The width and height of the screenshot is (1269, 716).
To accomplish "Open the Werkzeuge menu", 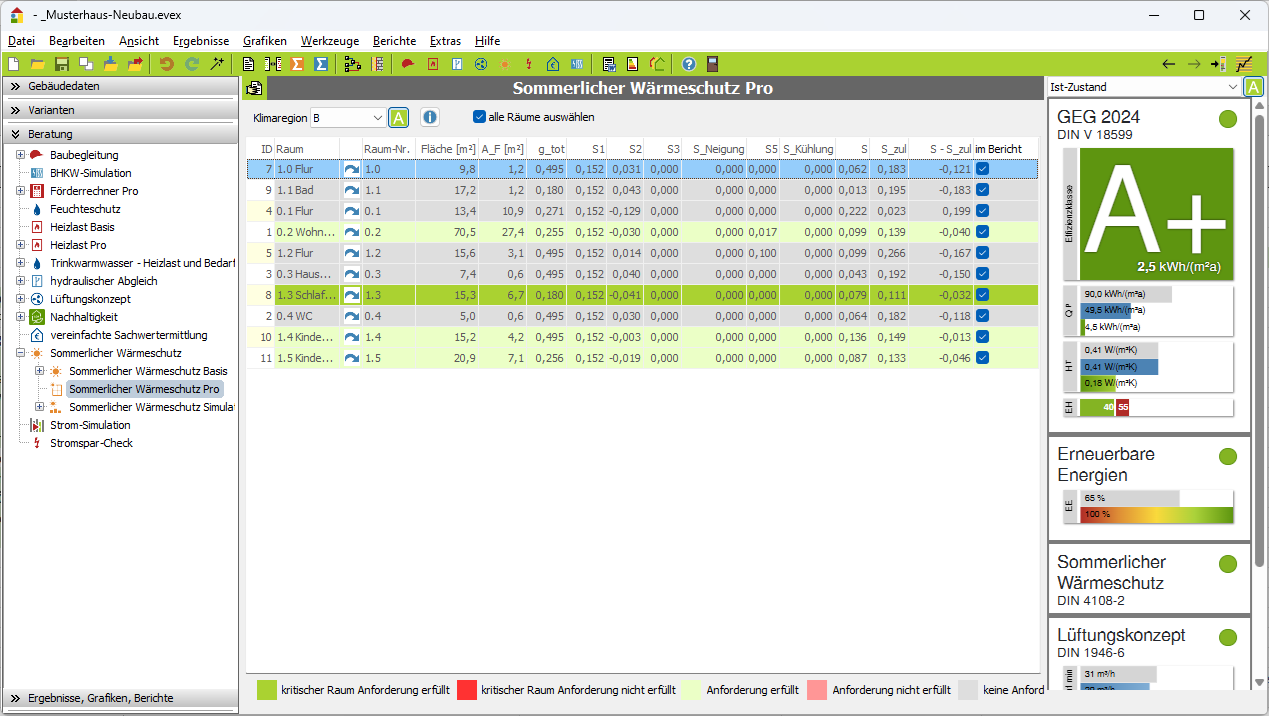I will [x=330, y=41].
